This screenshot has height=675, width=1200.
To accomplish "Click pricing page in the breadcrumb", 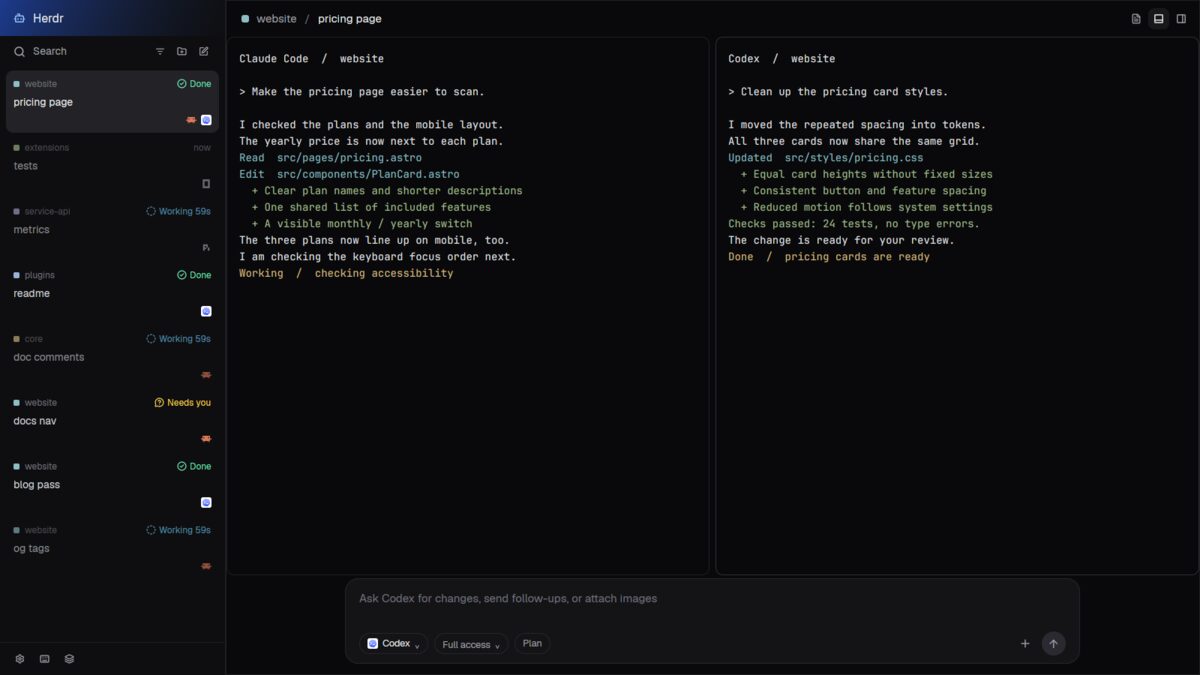I will [349, 19].
